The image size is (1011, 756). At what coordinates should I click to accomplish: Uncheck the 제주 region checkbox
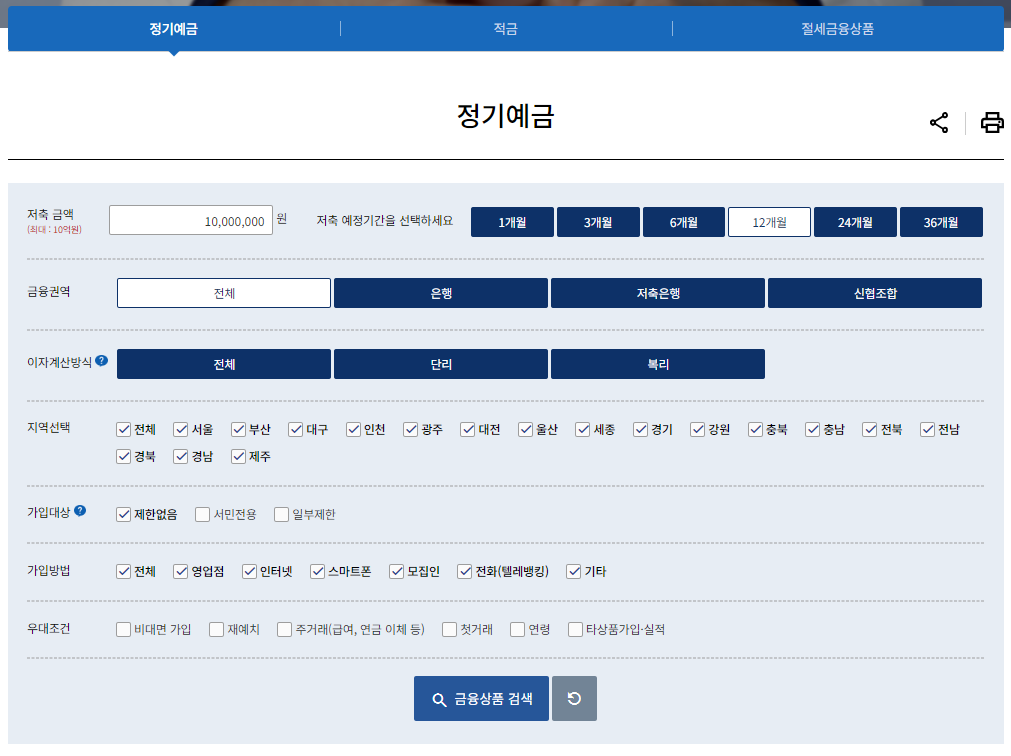point(239,457)
